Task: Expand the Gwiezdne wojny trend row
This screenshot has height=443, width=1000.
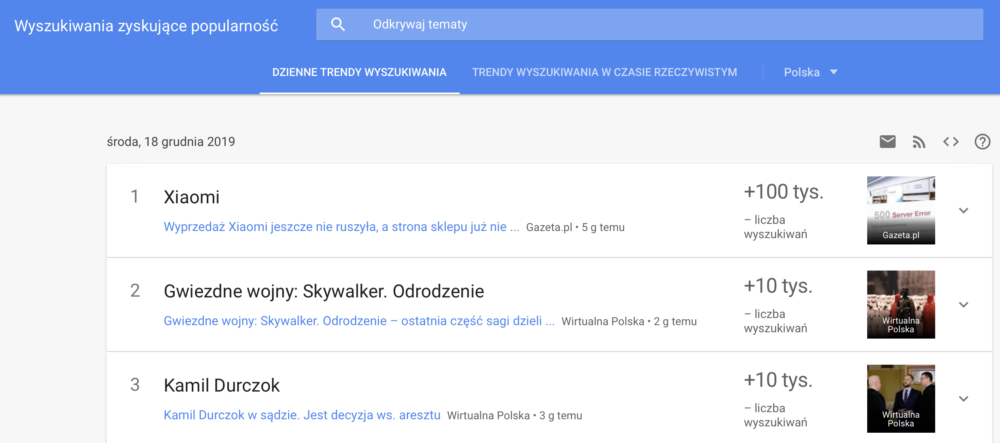Action: point(964,304)
